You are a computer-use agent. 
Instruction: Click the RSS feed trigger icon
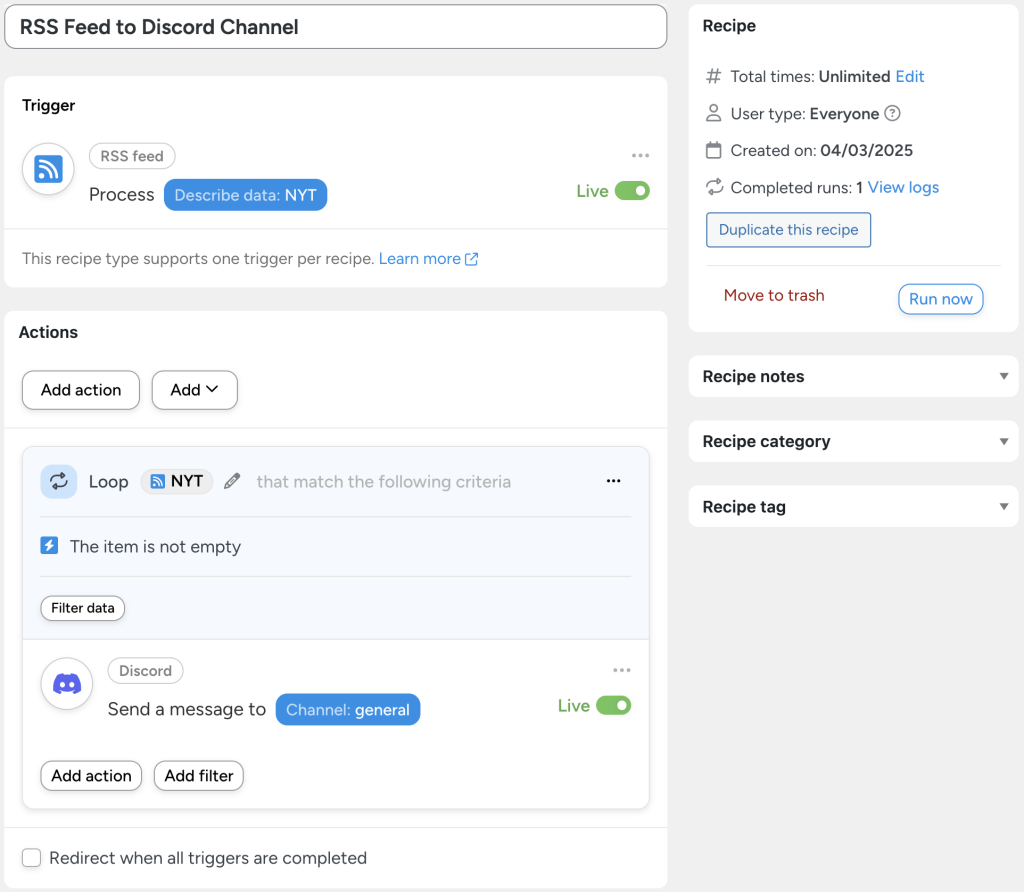[47, 169]
